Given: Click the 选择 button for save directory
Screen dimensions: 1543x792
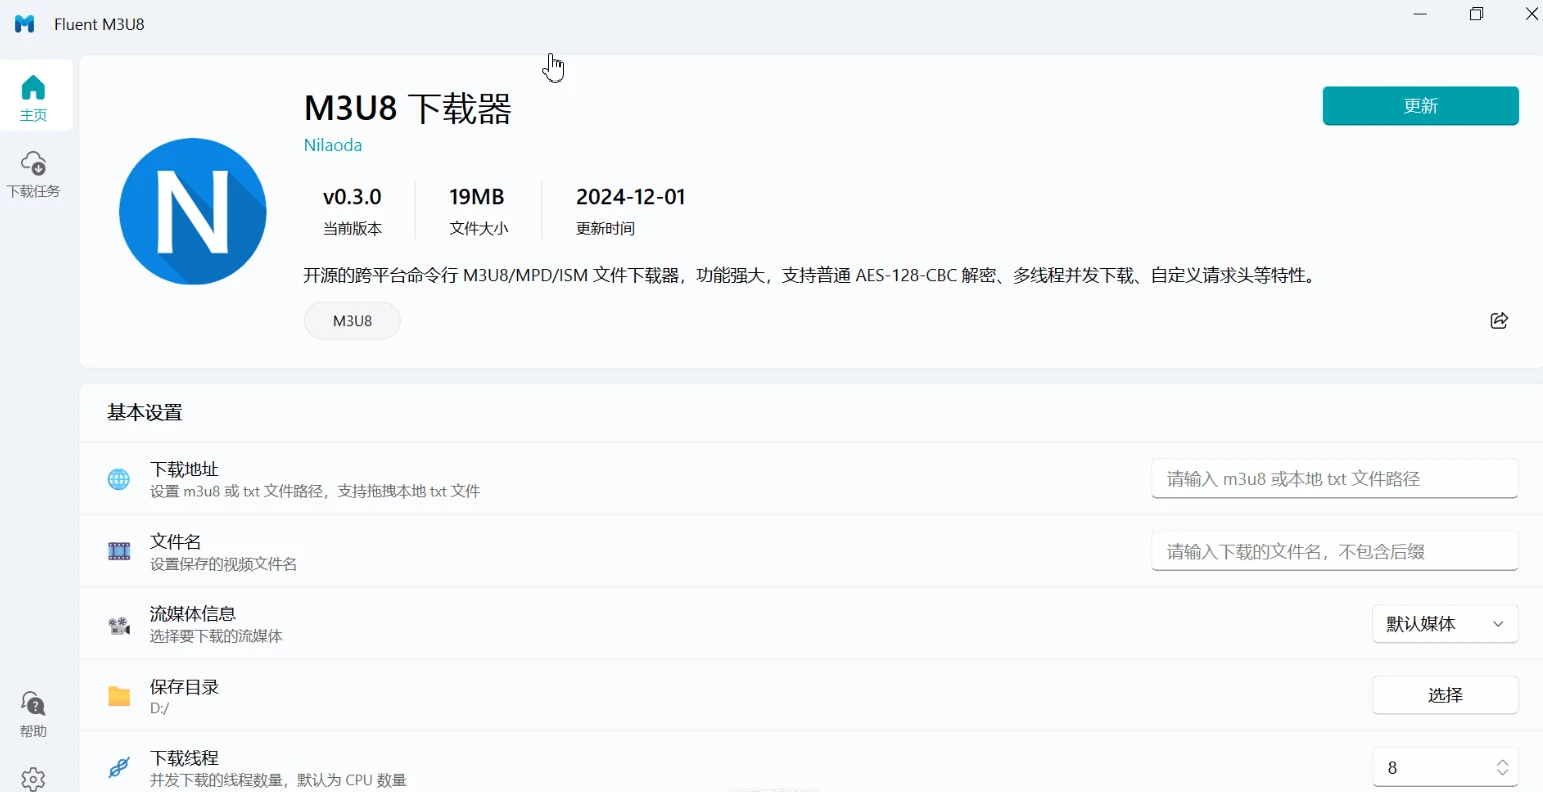Looking at the screenshot, I should [x=1445, y=695].
